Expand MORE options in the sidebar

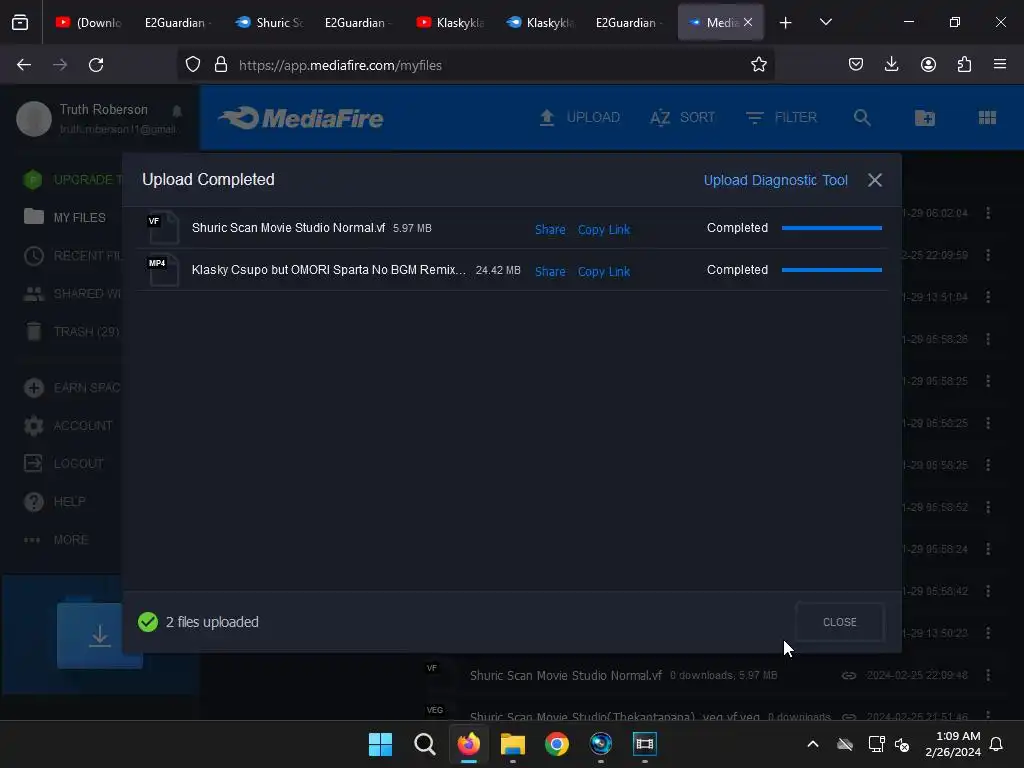point(56,540)
